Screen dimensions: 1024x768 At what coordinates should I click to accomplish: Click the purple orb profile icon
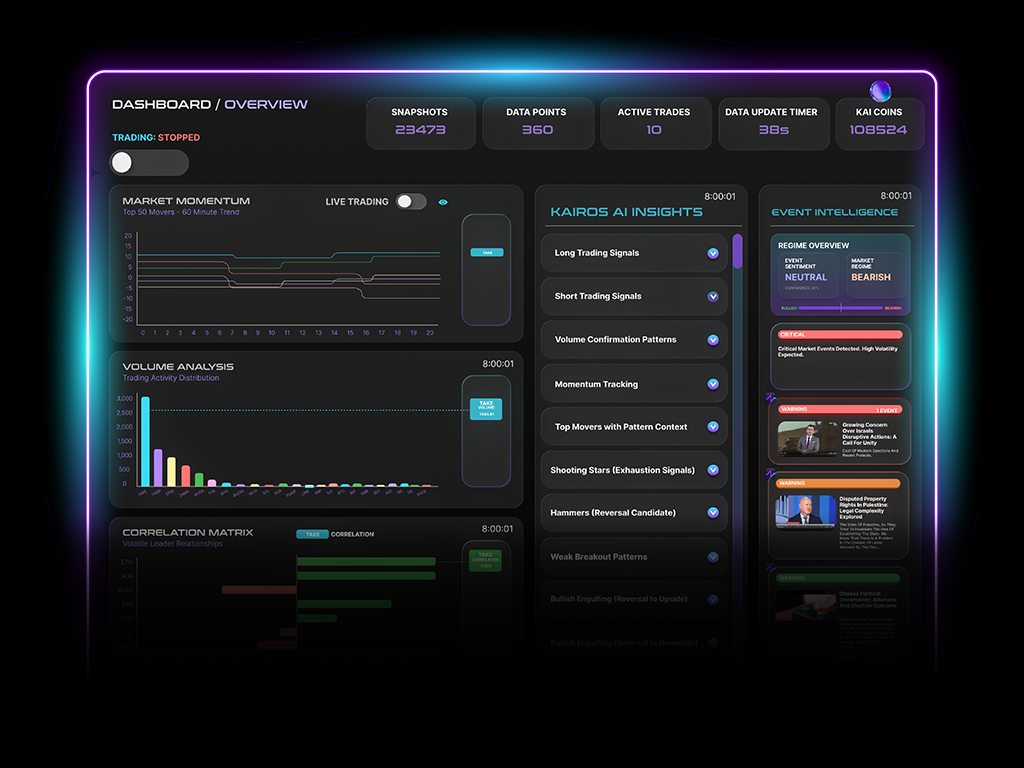tap(880, 91)
